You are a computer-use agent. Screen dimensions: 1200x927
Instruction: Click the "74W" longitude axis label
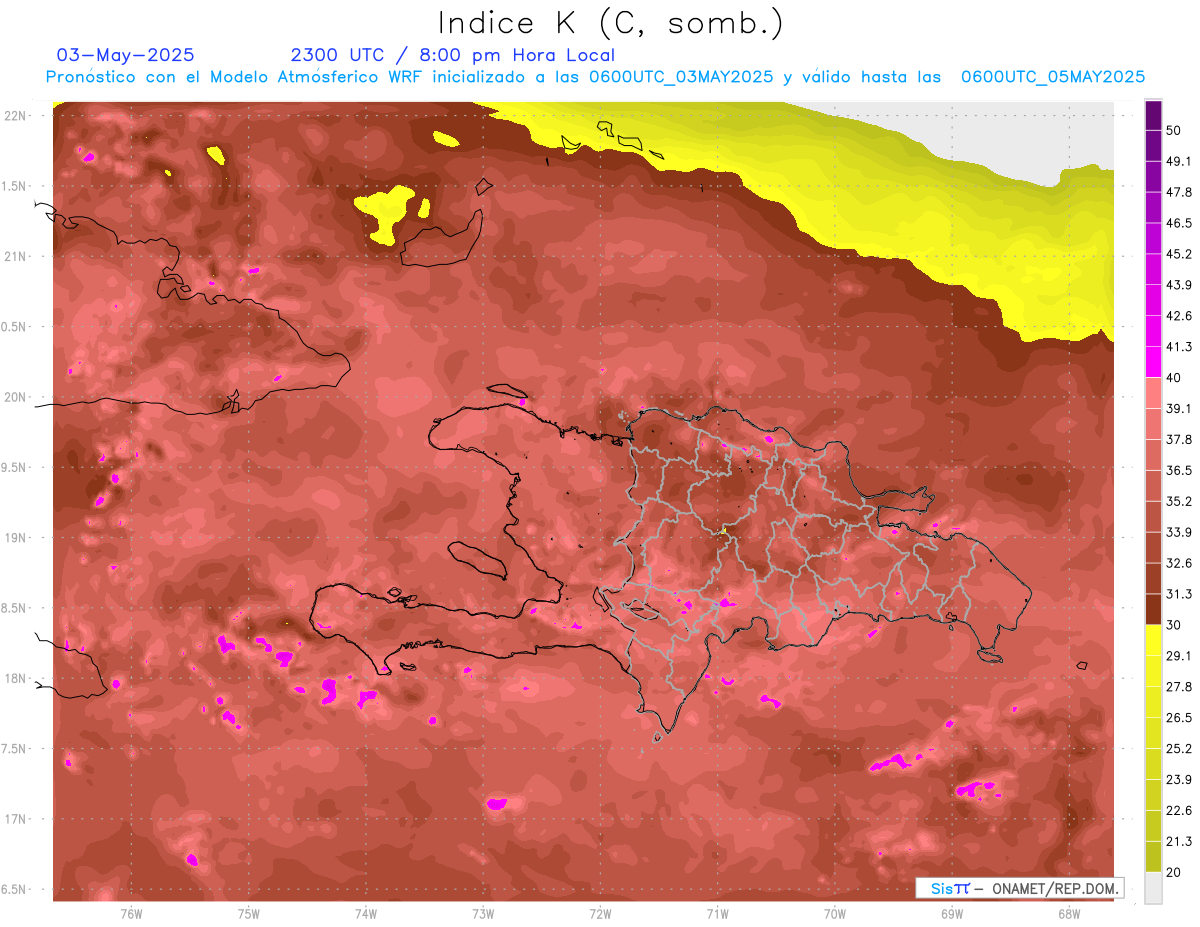366,913
